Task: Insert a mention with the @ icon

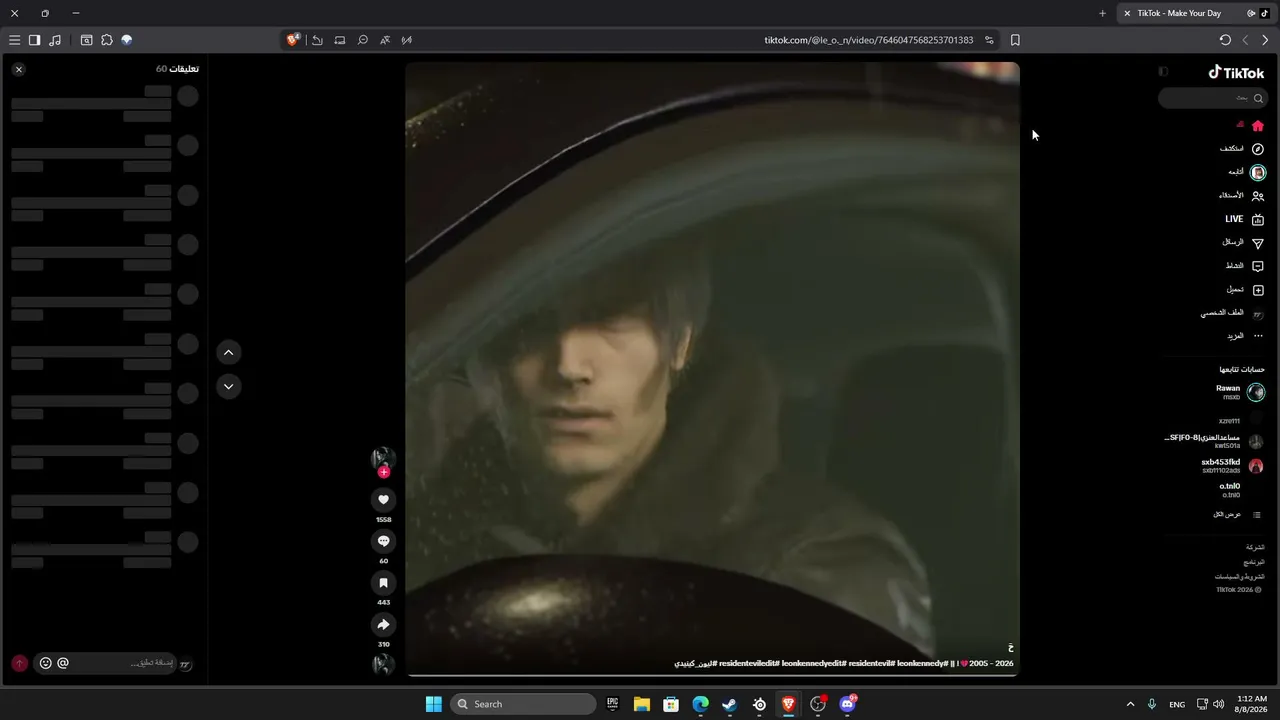Action: (63, 663)
